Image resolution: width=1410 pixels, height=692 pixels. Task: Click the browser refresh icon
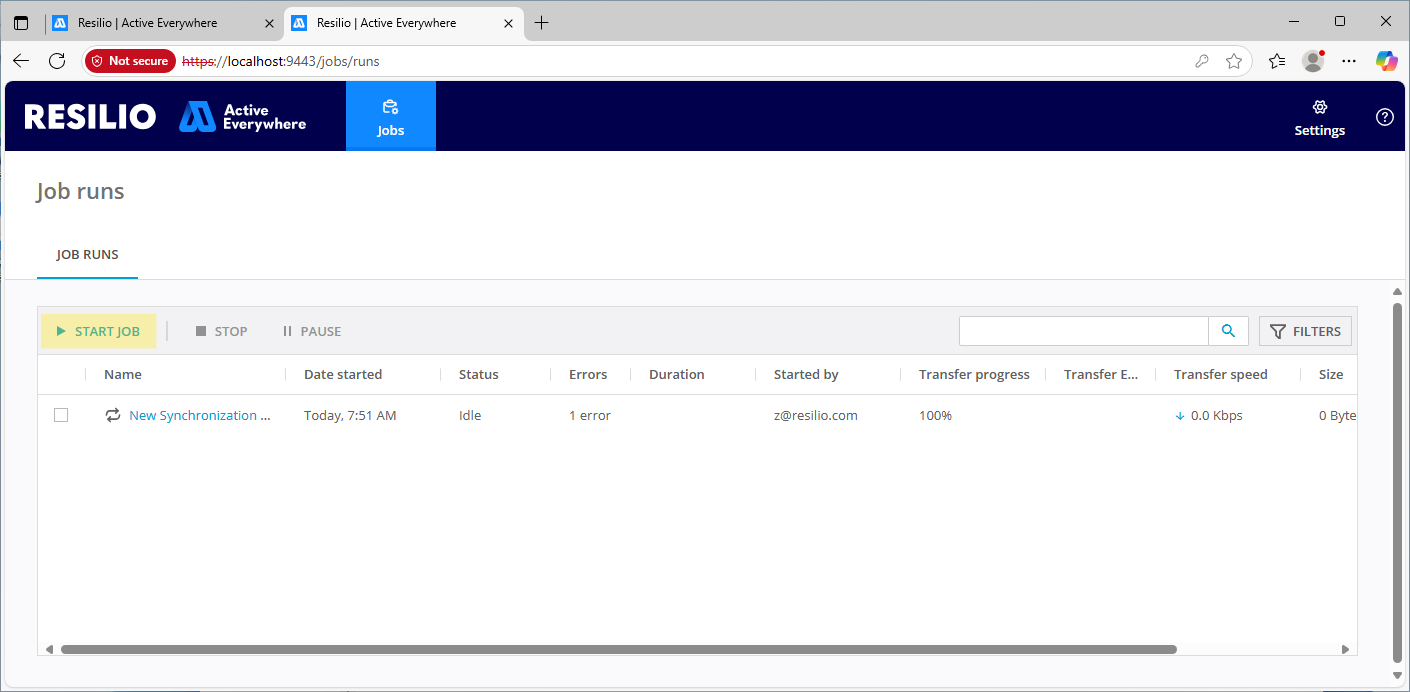(57, 61)
